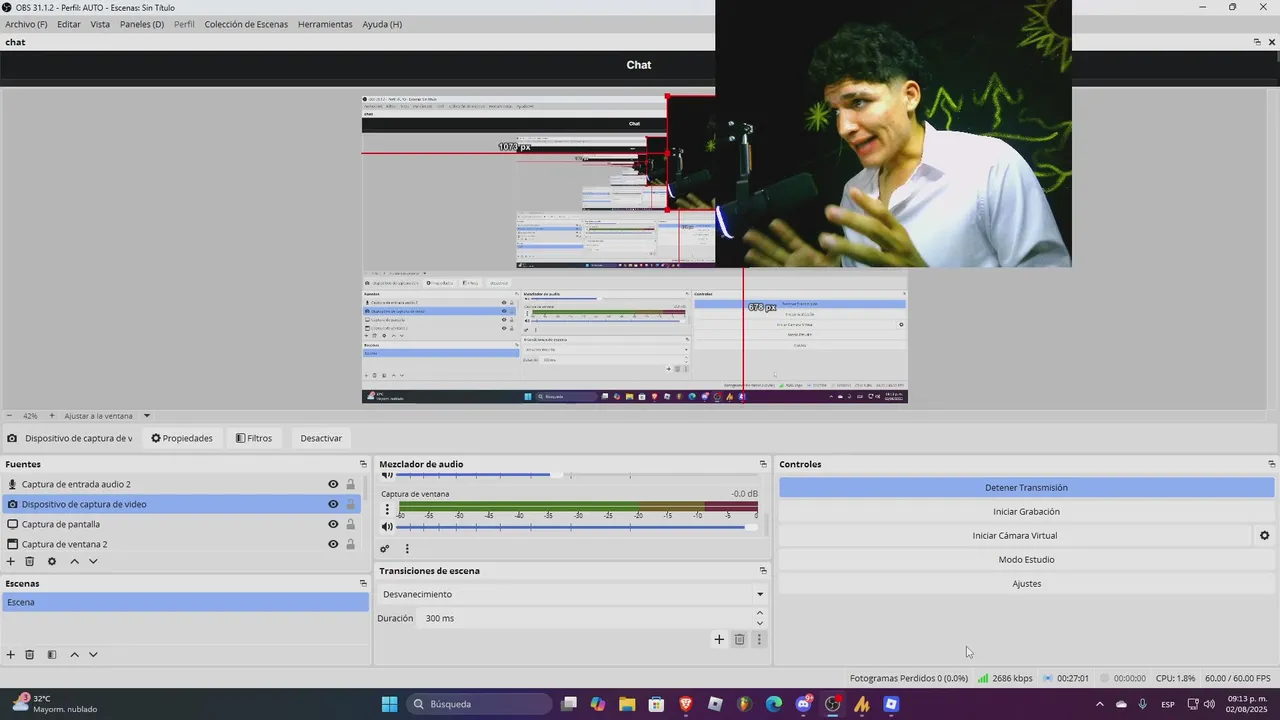
Task: Add a new source with the plus icon in Fuentes
Action: tap(11, 562)
